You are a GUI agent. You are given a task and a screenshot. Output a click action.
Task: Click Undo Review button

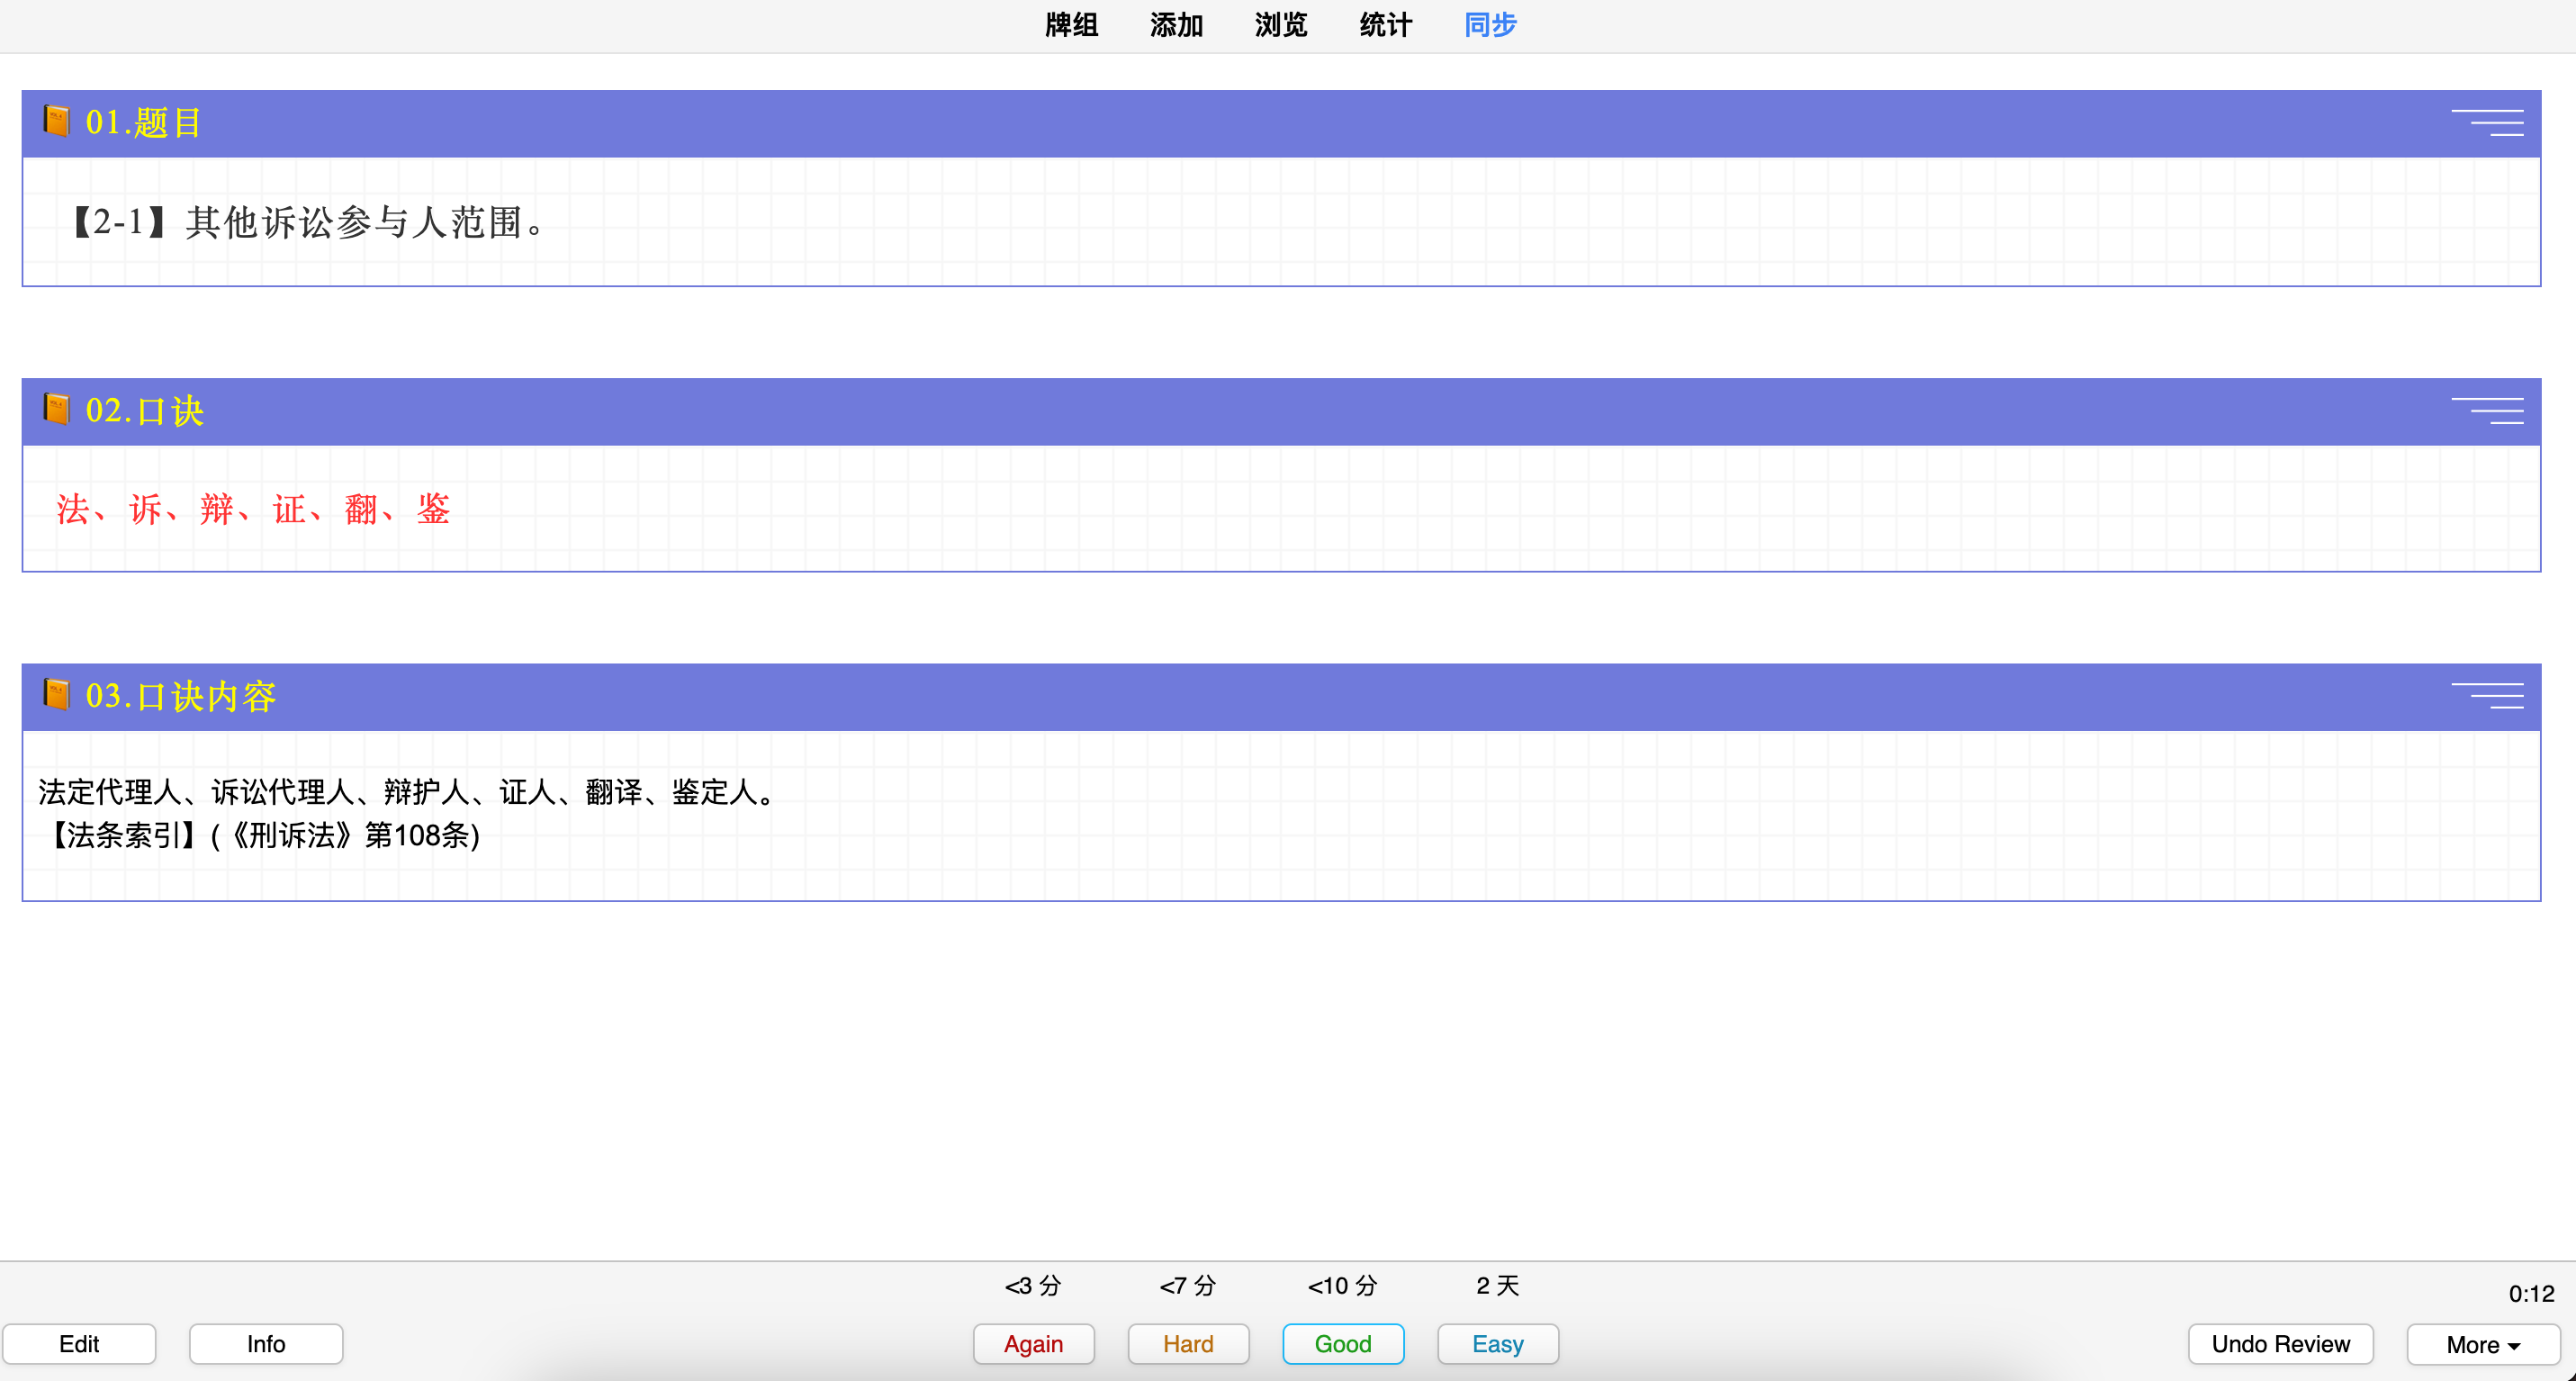click(x=2280, y=1343)
